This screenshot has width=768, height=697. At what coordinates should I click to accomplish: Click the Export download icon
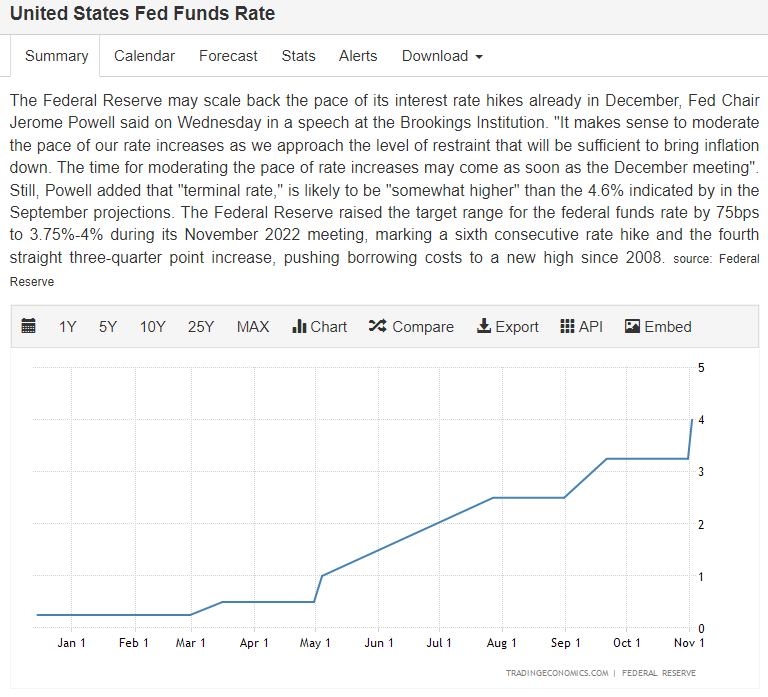pyautogui.click(x=484, y=326)
